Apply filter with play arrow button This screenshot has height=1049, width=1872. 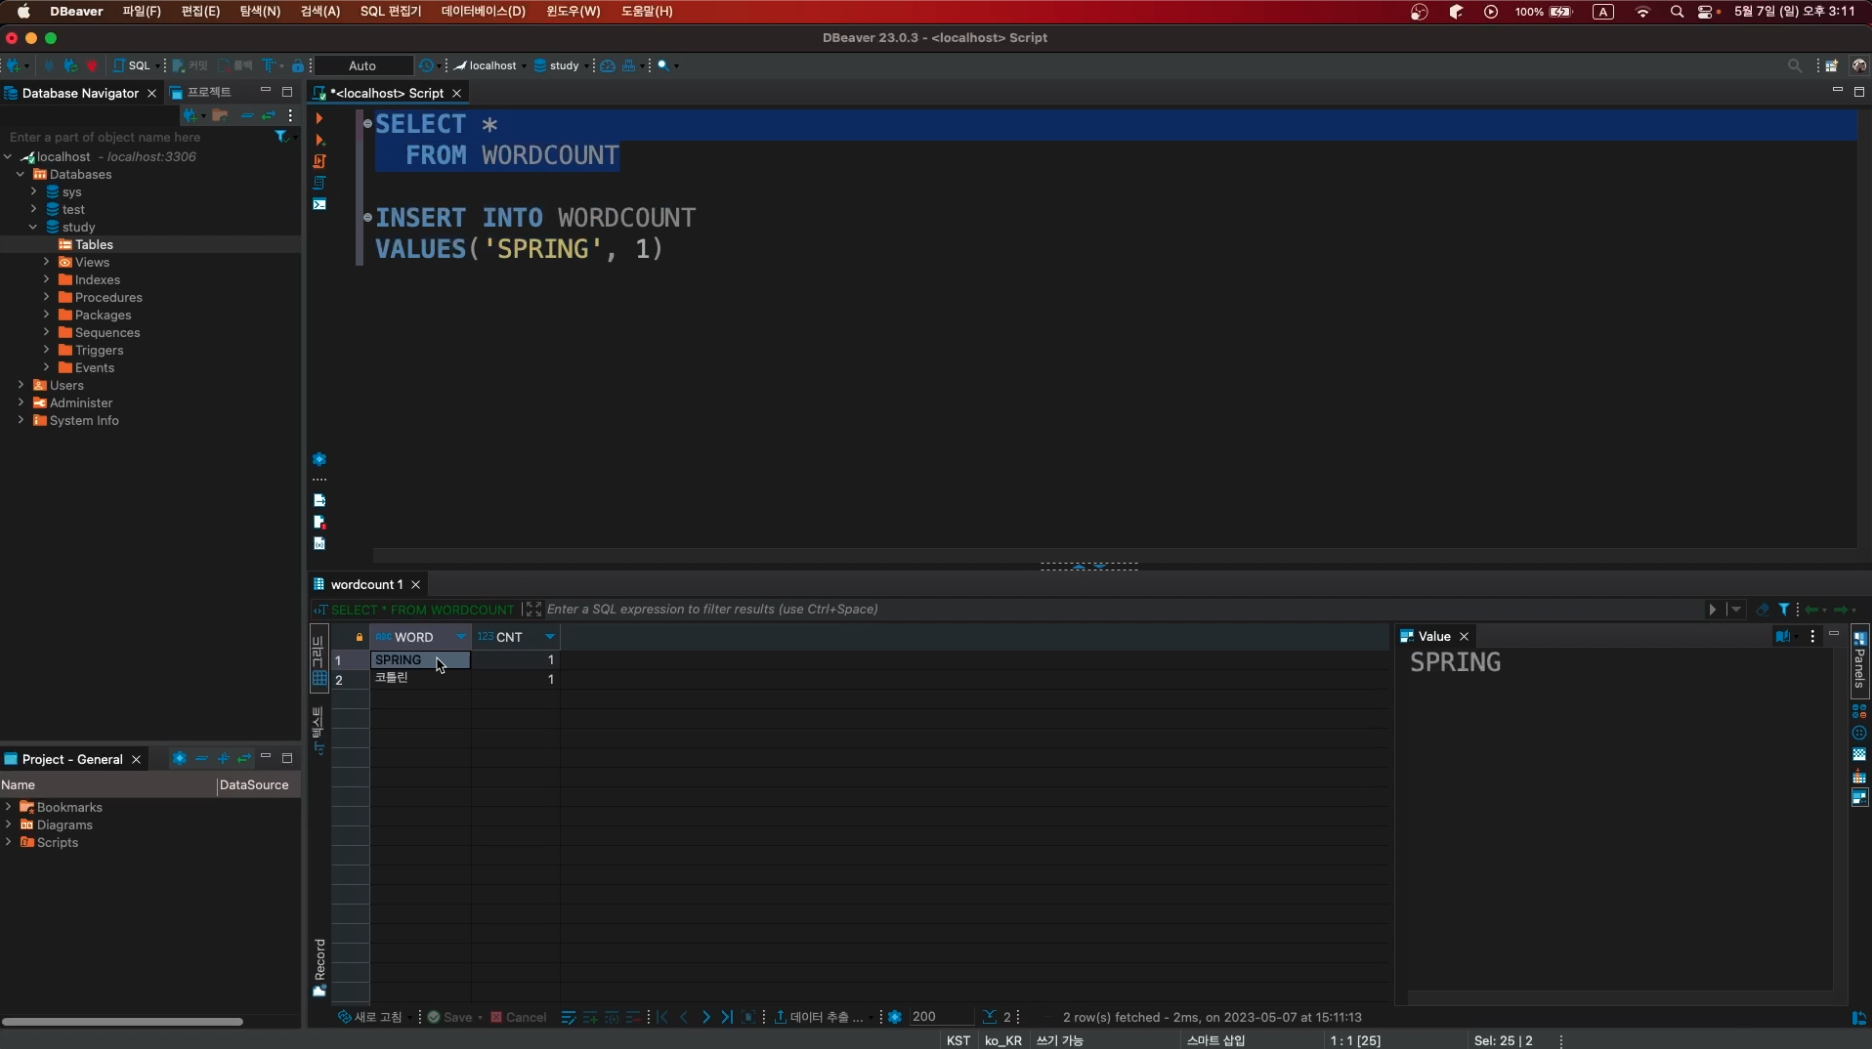[x=1712, y=609]
